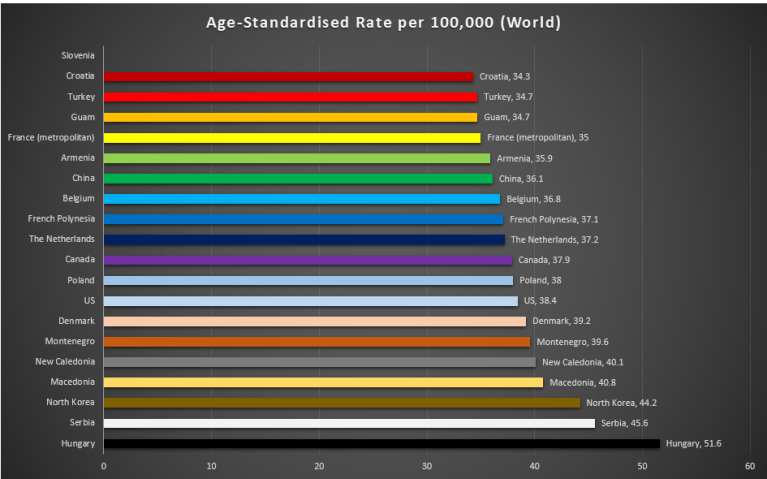Click the chart title 'Age-Standardised Rate per 100,000 (World)'

coord(383,21)
